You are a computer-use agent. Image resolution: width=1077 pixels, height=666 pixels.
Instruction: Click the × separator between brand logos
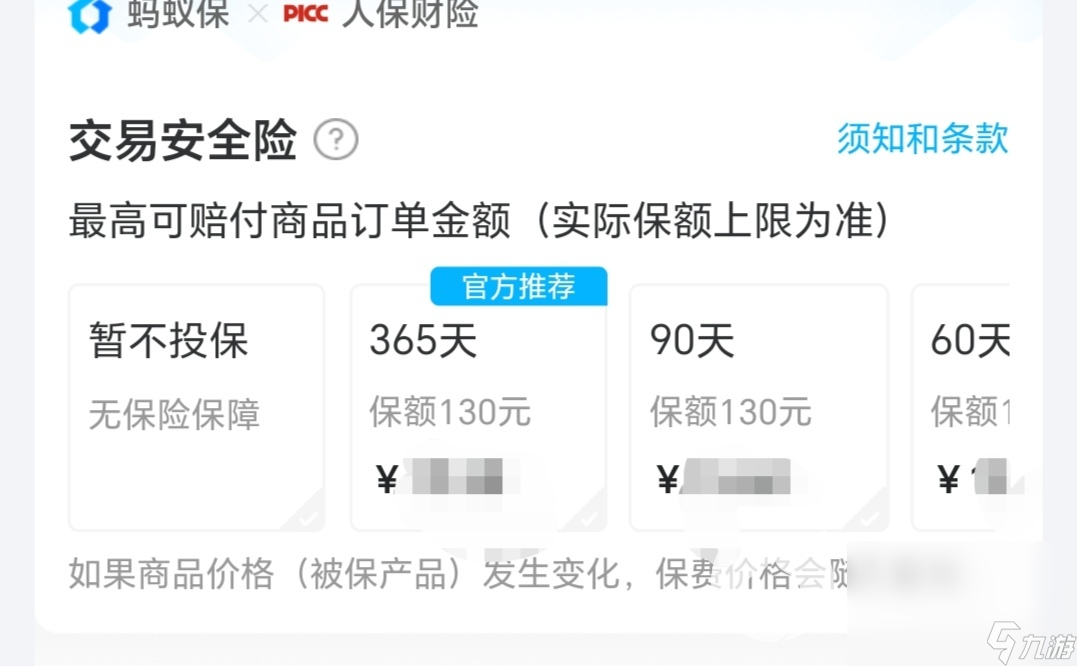[258, 14]
